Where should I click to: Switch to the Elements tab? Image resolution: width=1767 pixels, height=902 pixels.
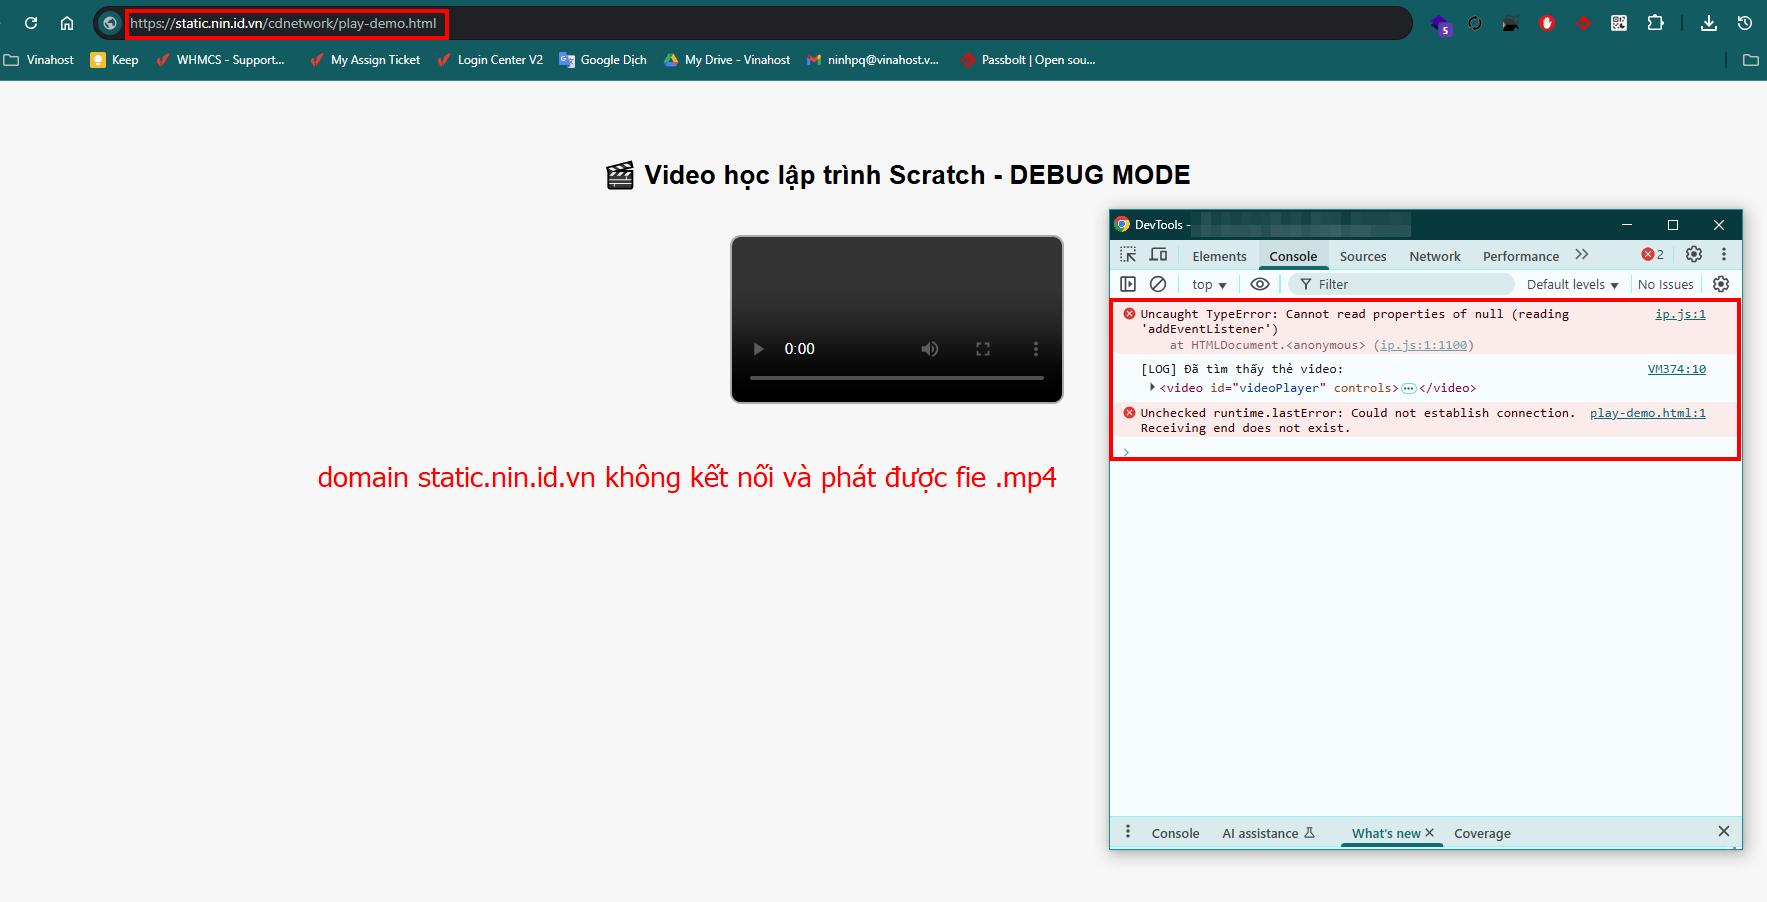pyautogui.click(x=1219, y=256)
